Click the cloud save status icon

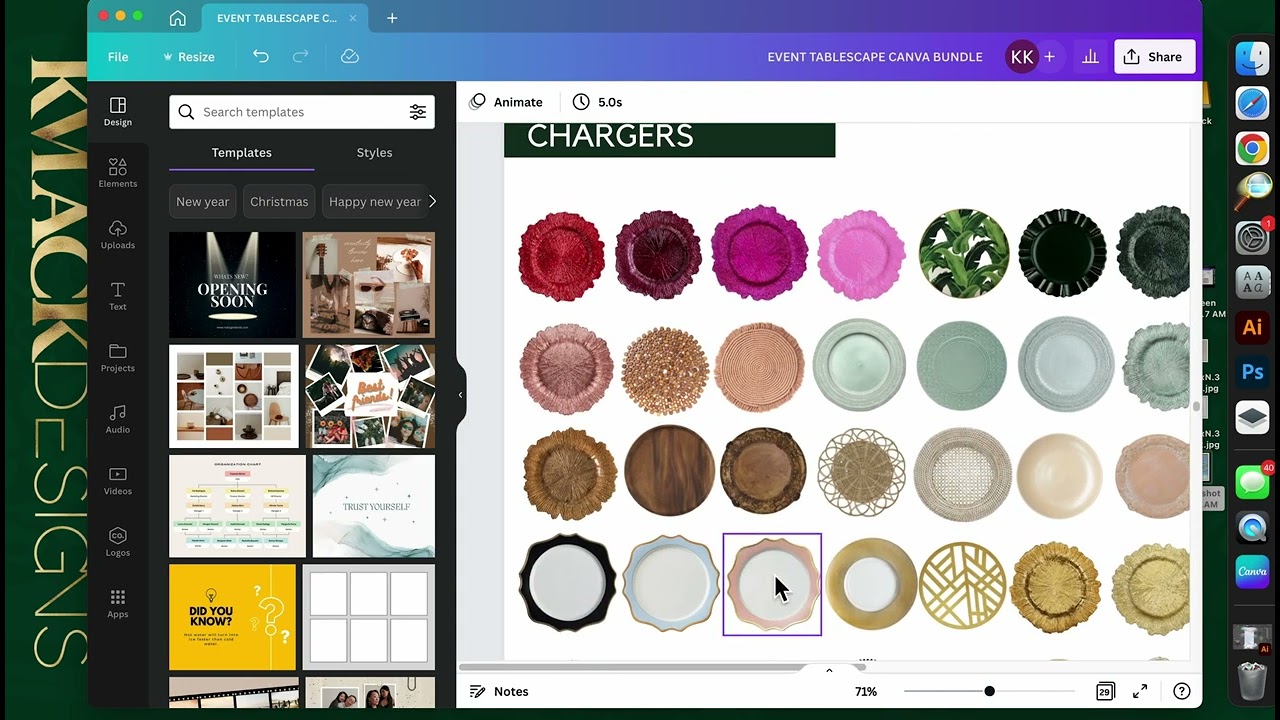click(349, 57)
